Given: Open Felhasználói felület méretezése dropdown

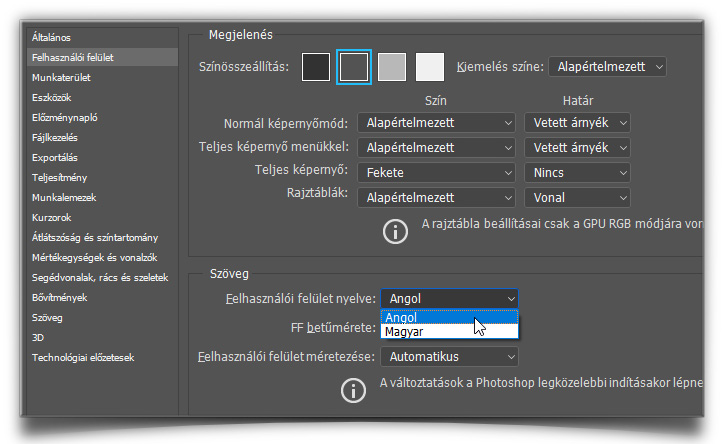Looking at the screenshot, I should pos(450,356).
